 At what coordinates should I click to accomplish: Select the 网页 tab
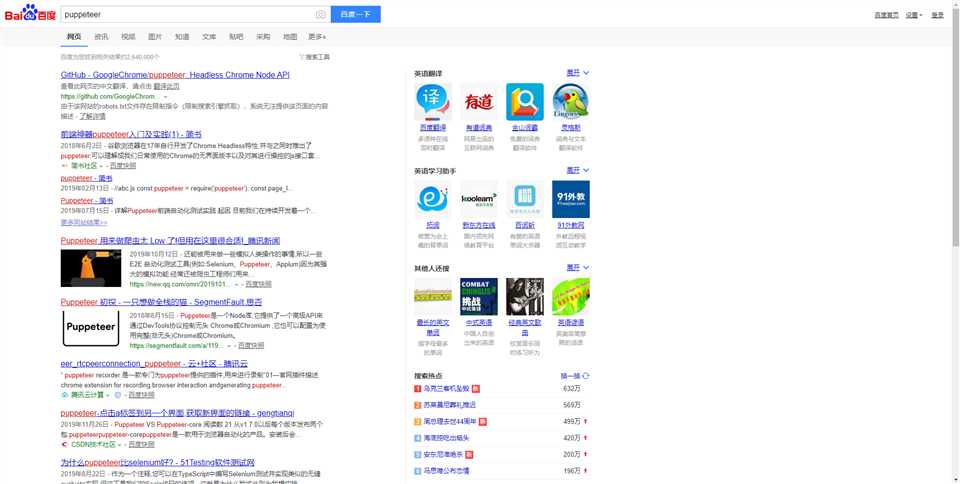pyautogui.click(x=74, y=37)
